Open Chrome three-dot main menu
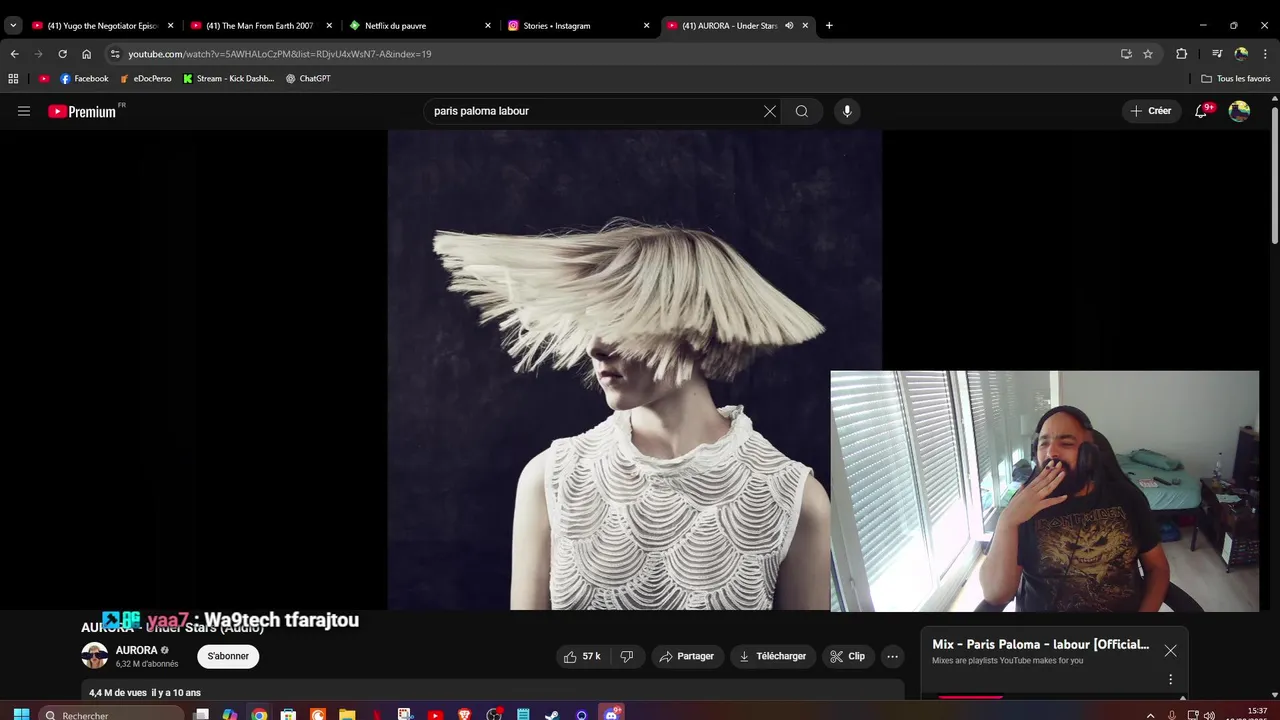The image size is (1280, 720). coord(1266,54)
